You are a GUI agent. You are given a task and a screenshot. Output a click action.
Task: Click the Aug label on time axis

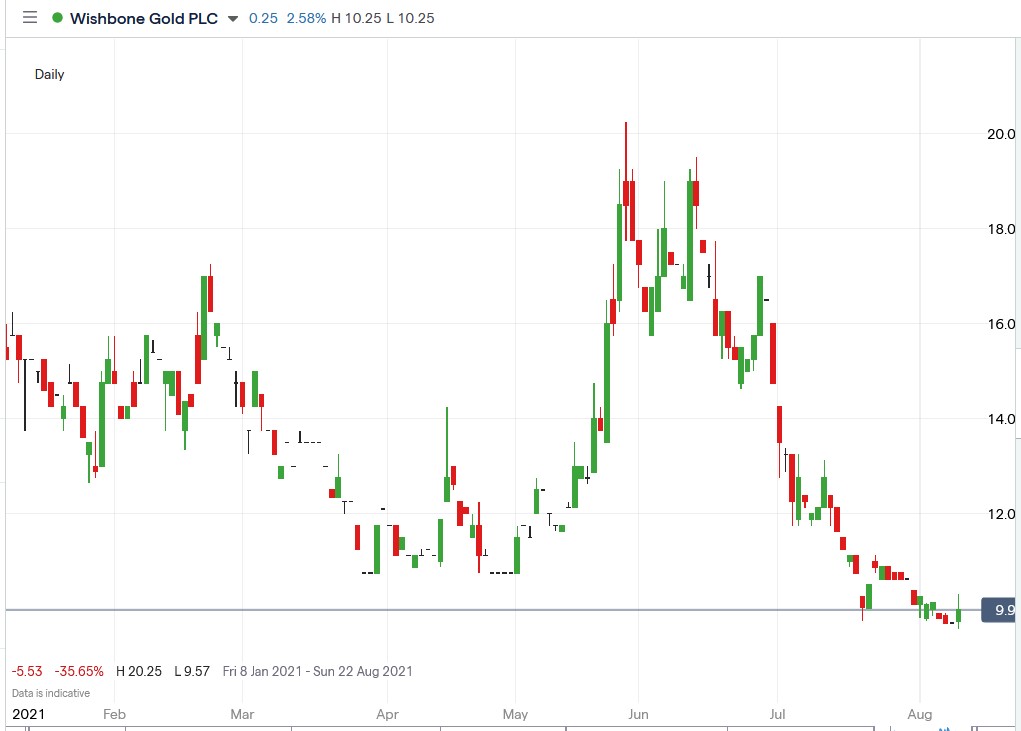pos(919,714)
